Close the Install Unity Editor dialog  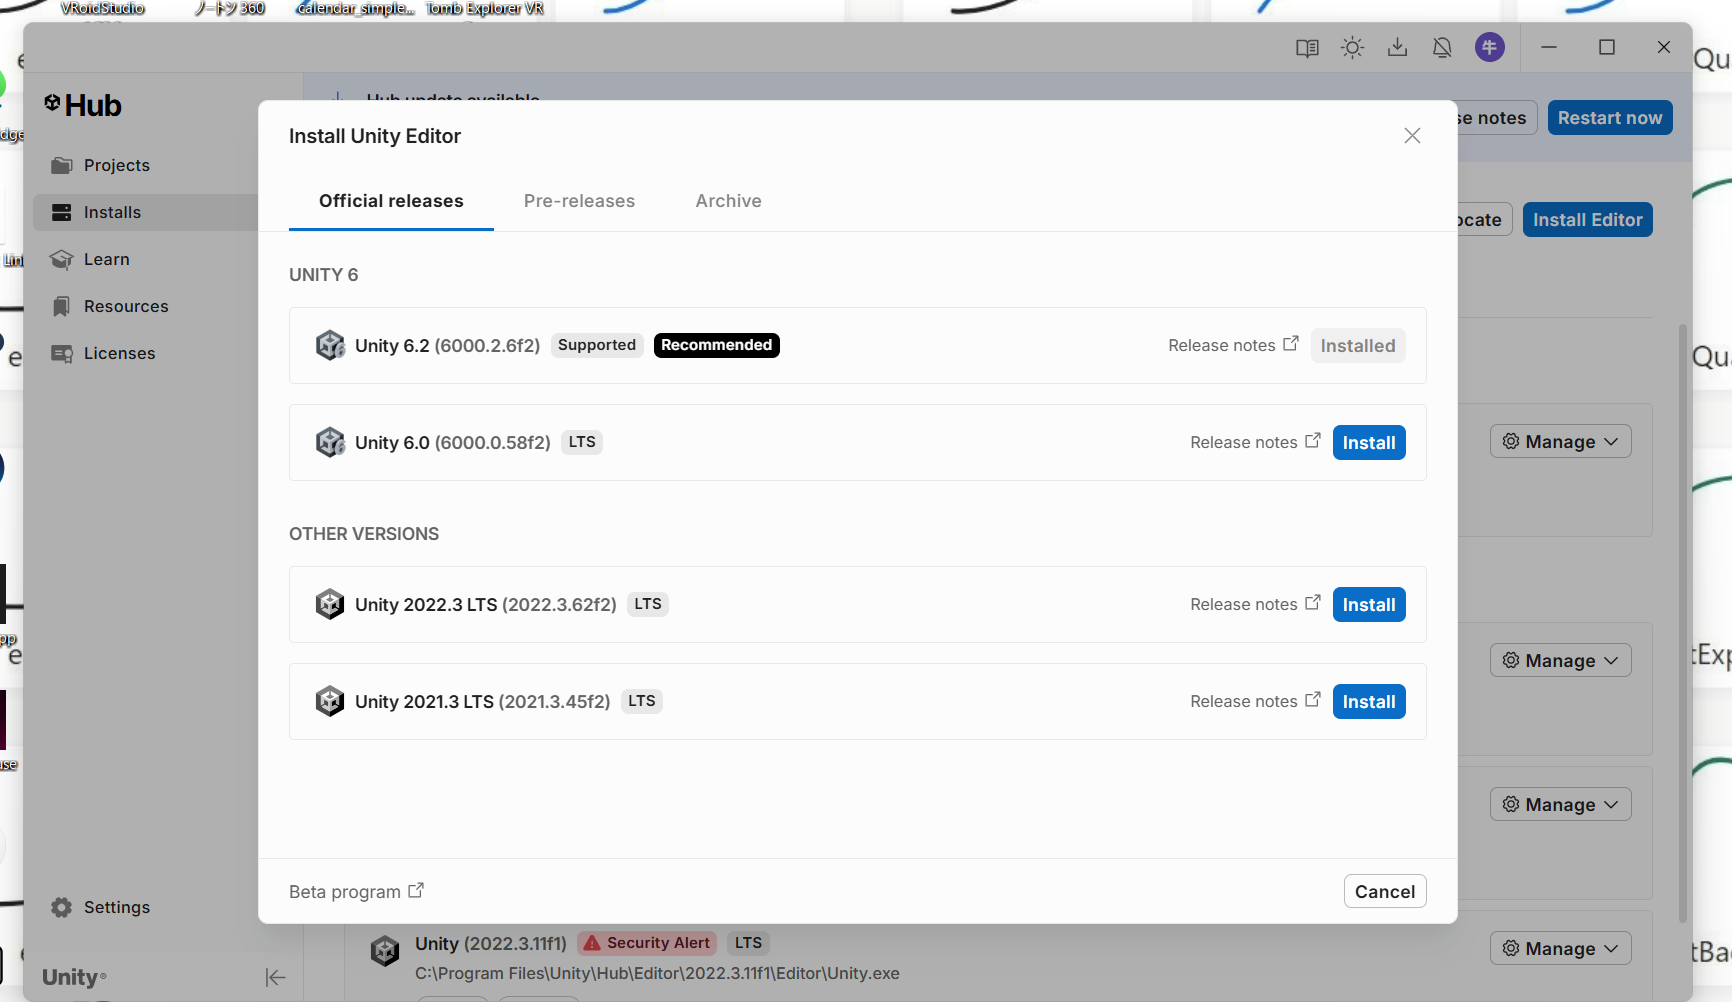pos(1412,136)
